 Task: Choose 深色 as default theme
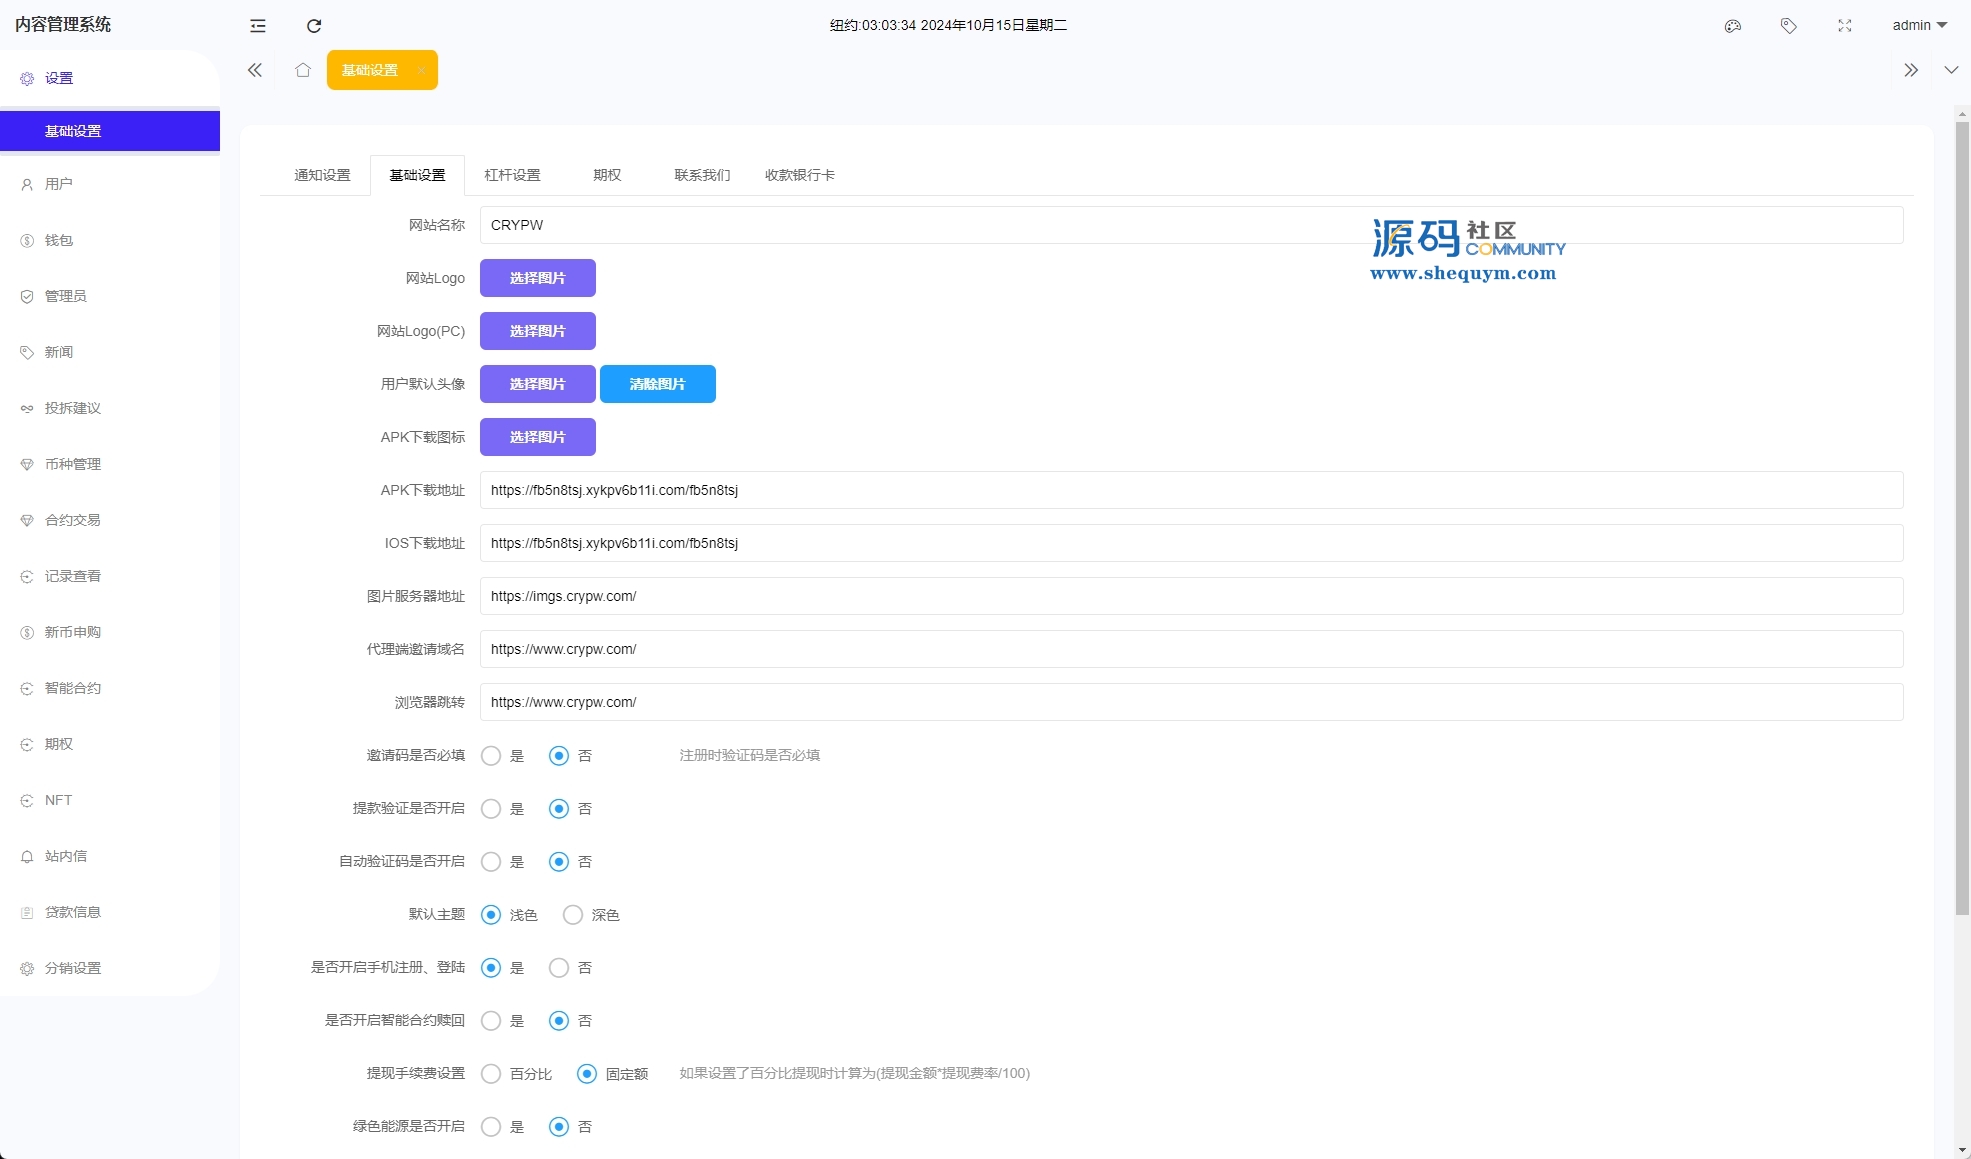pyautogui.click(x=573, y=915)
